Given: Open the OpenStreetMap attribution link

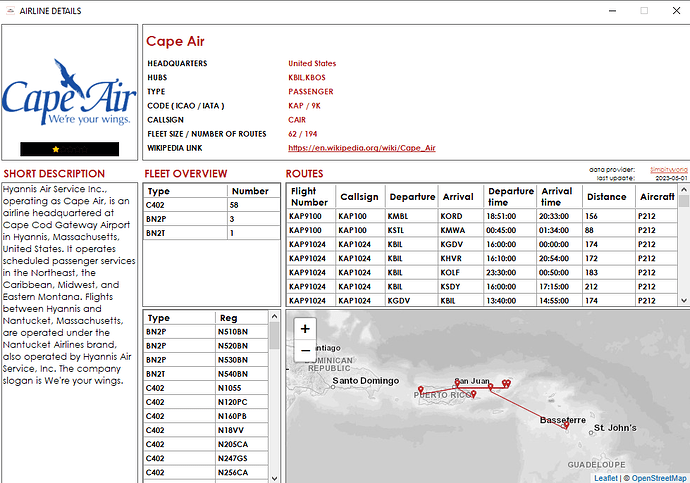Looking at the screenshot, I should [659, 478].
